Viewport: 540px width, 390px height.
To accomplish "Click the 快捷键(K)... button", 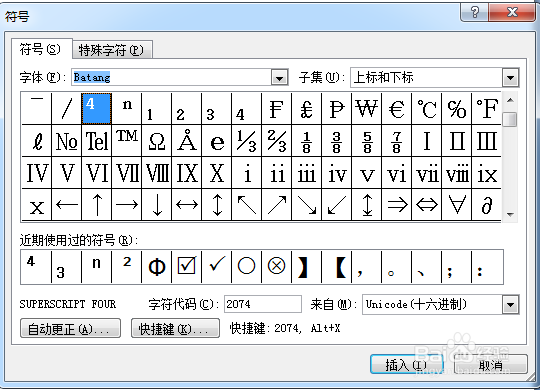I will pyautogui.click(x=175, y=328).
